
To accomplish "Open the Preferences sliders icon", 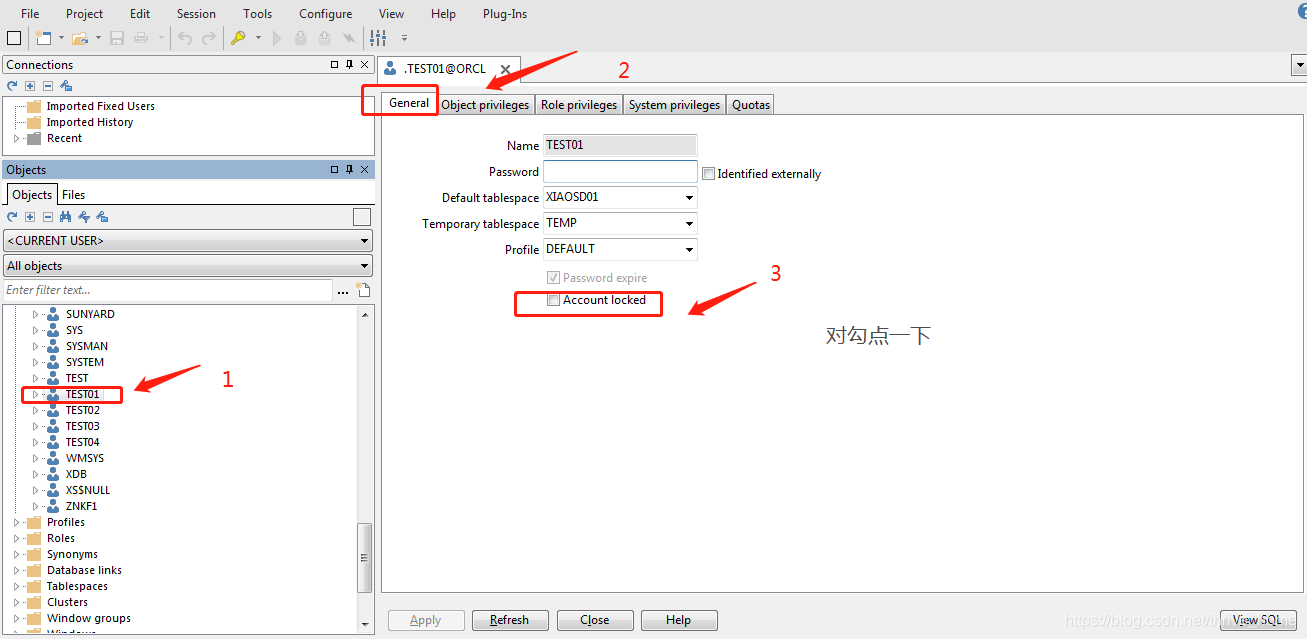I will coord(378,38).
